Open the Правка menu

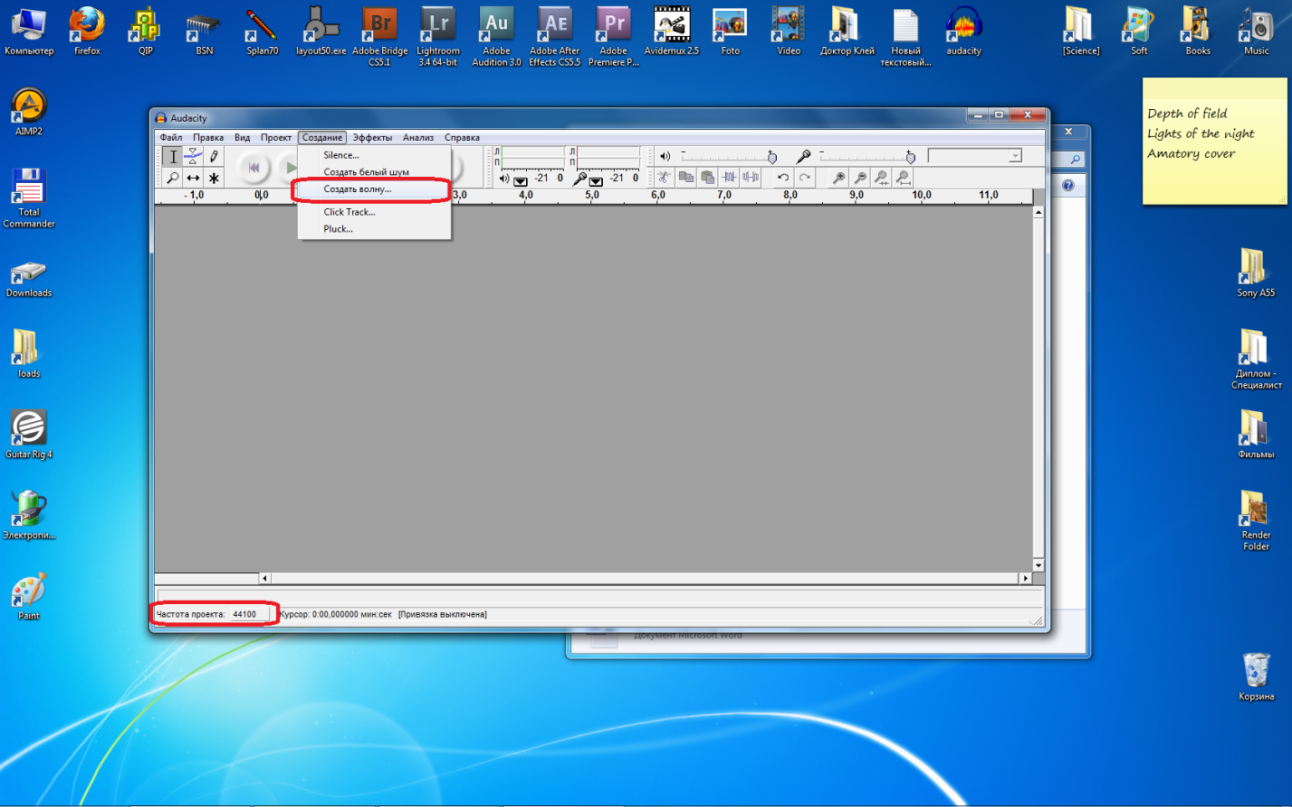pos(208,137)
